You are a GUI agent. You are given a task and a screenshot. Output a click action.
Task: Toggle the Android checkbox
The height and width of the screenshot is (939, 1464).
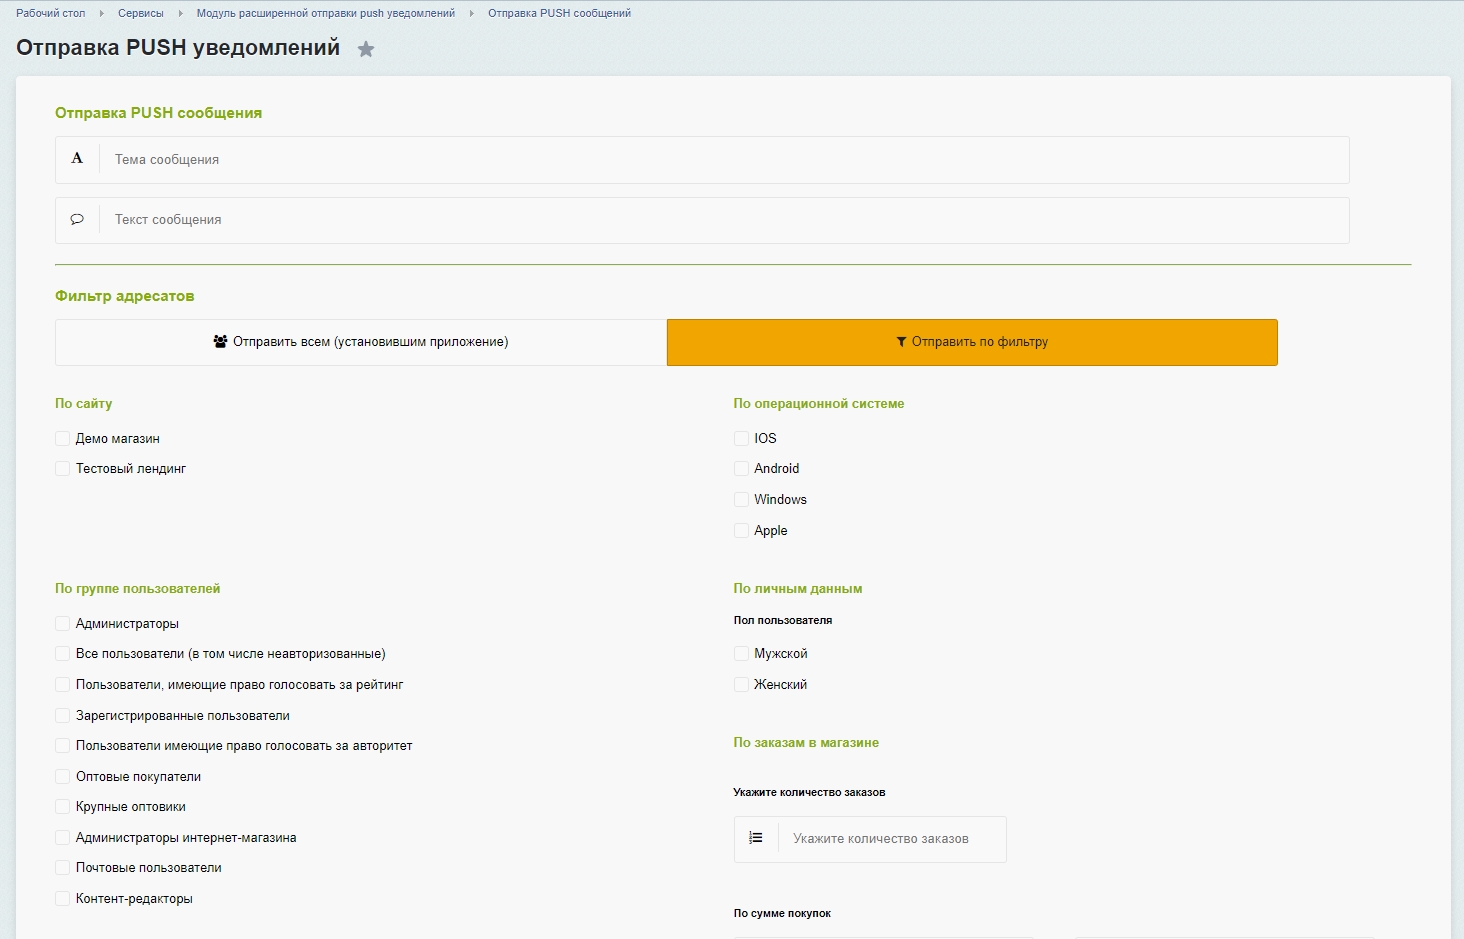(741, 469)
